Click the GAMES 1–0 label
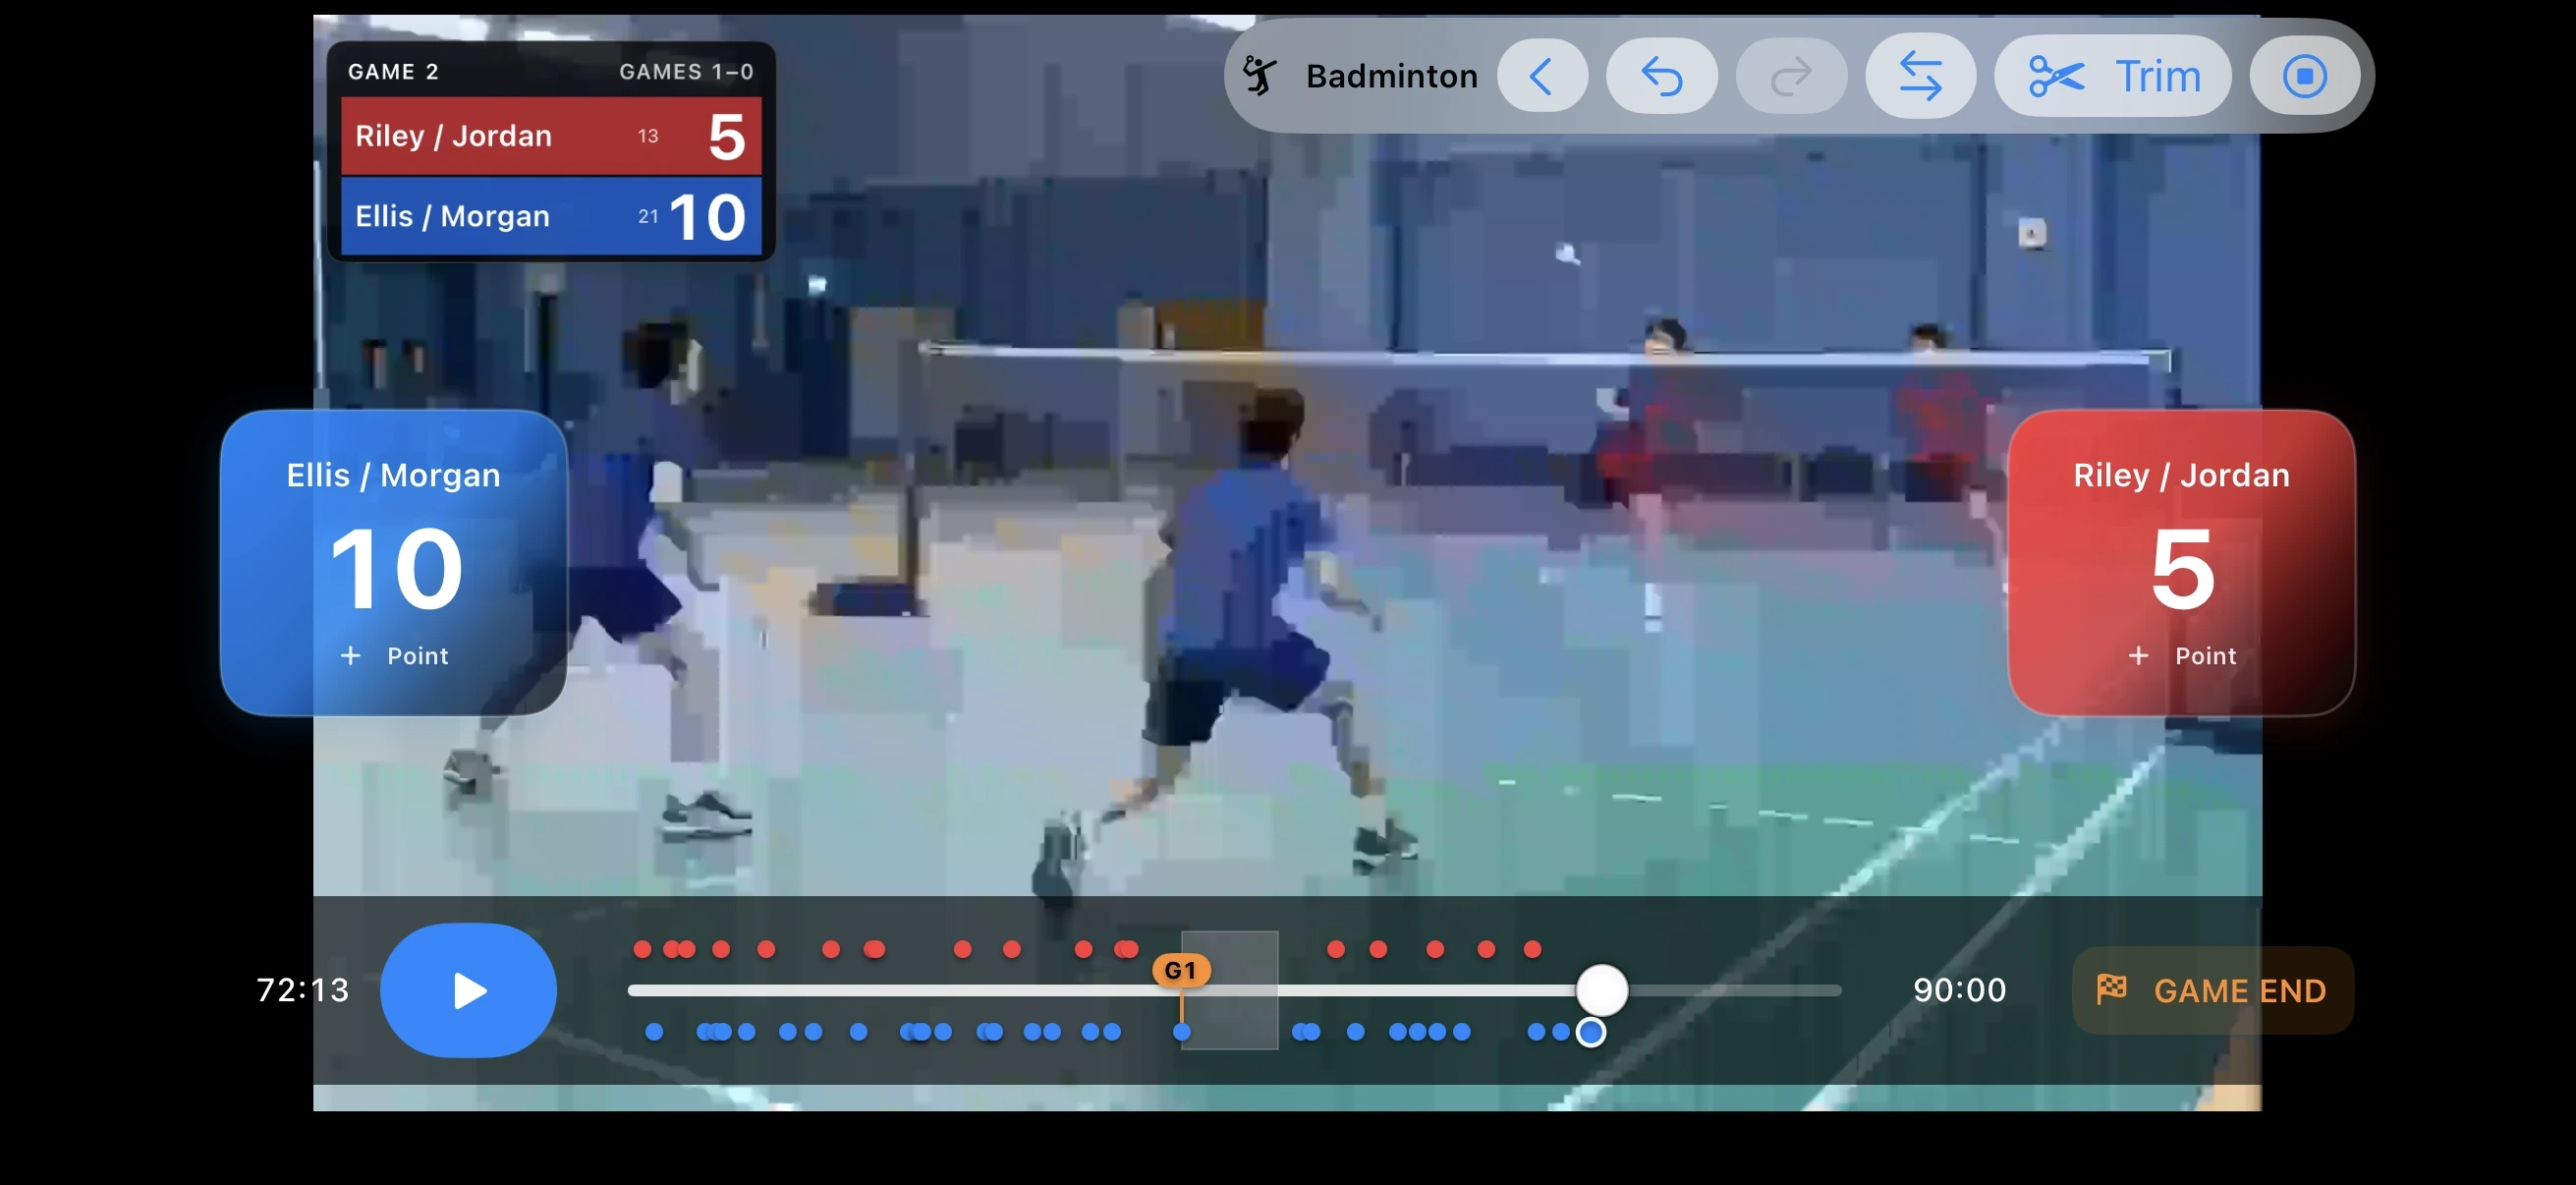Screen dimensions: 2576x1185 (686, 72)
